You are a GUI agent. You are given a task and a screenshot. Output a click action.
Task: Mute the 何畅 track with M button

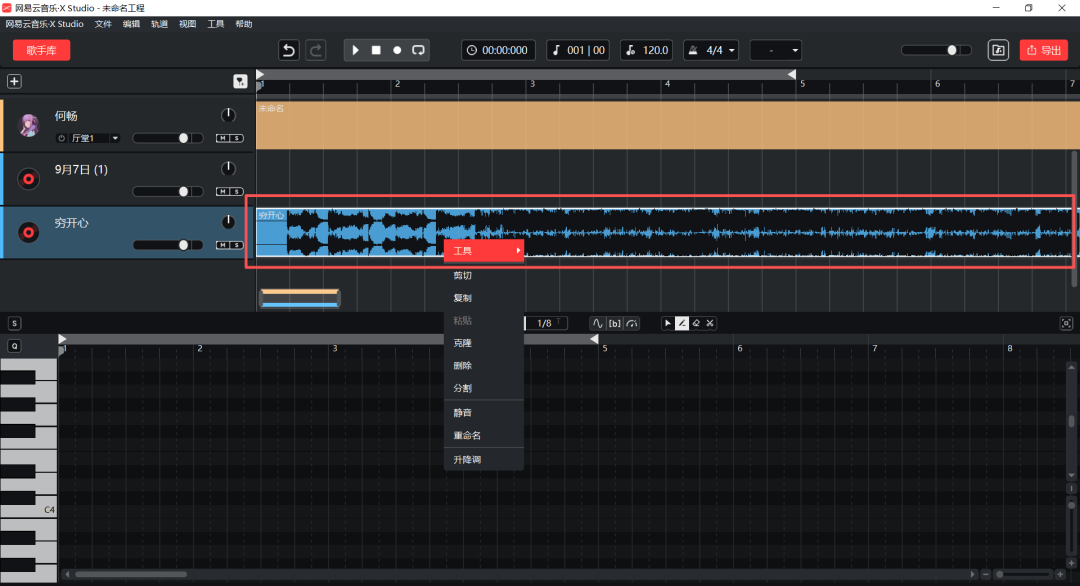coord(224,138)
